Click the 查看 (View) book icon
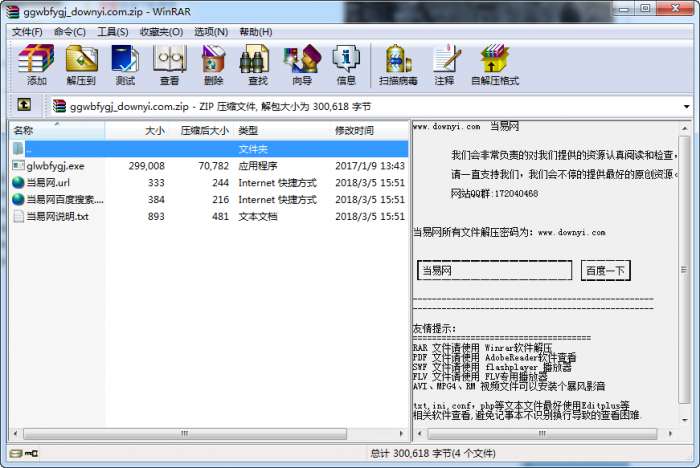 (169, 65)
